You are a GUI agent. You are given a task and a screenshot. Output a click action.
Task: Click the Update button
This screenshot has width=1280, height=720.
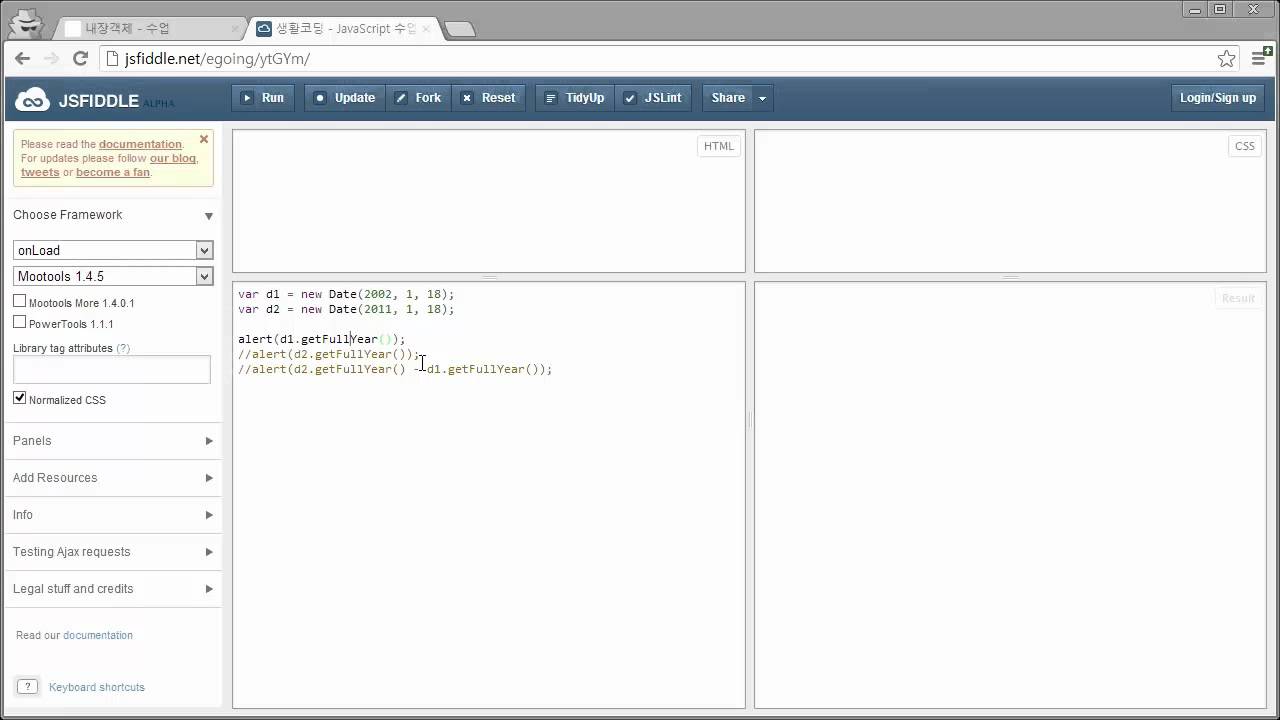point(345,98)
